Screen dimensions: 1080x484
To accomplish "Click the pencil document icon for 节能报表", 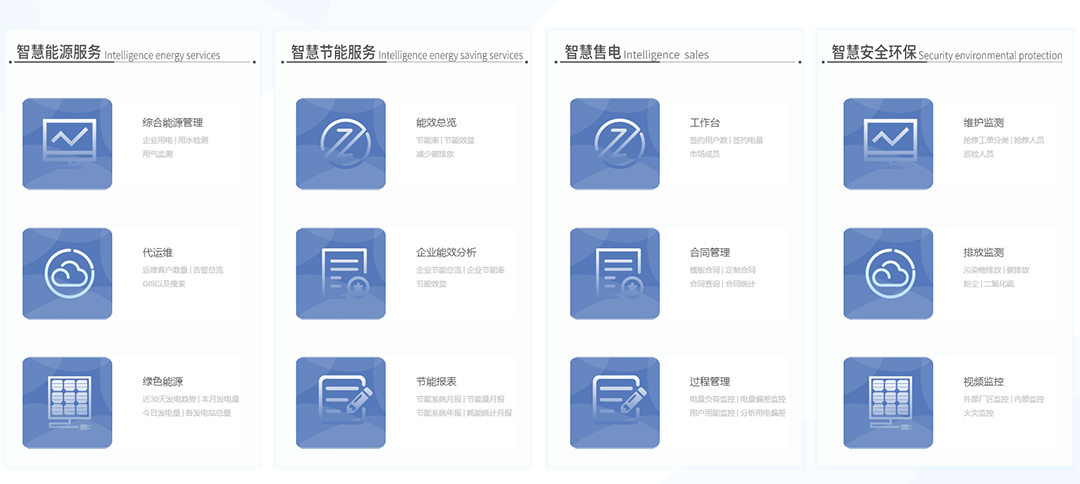I will point(341,402).
